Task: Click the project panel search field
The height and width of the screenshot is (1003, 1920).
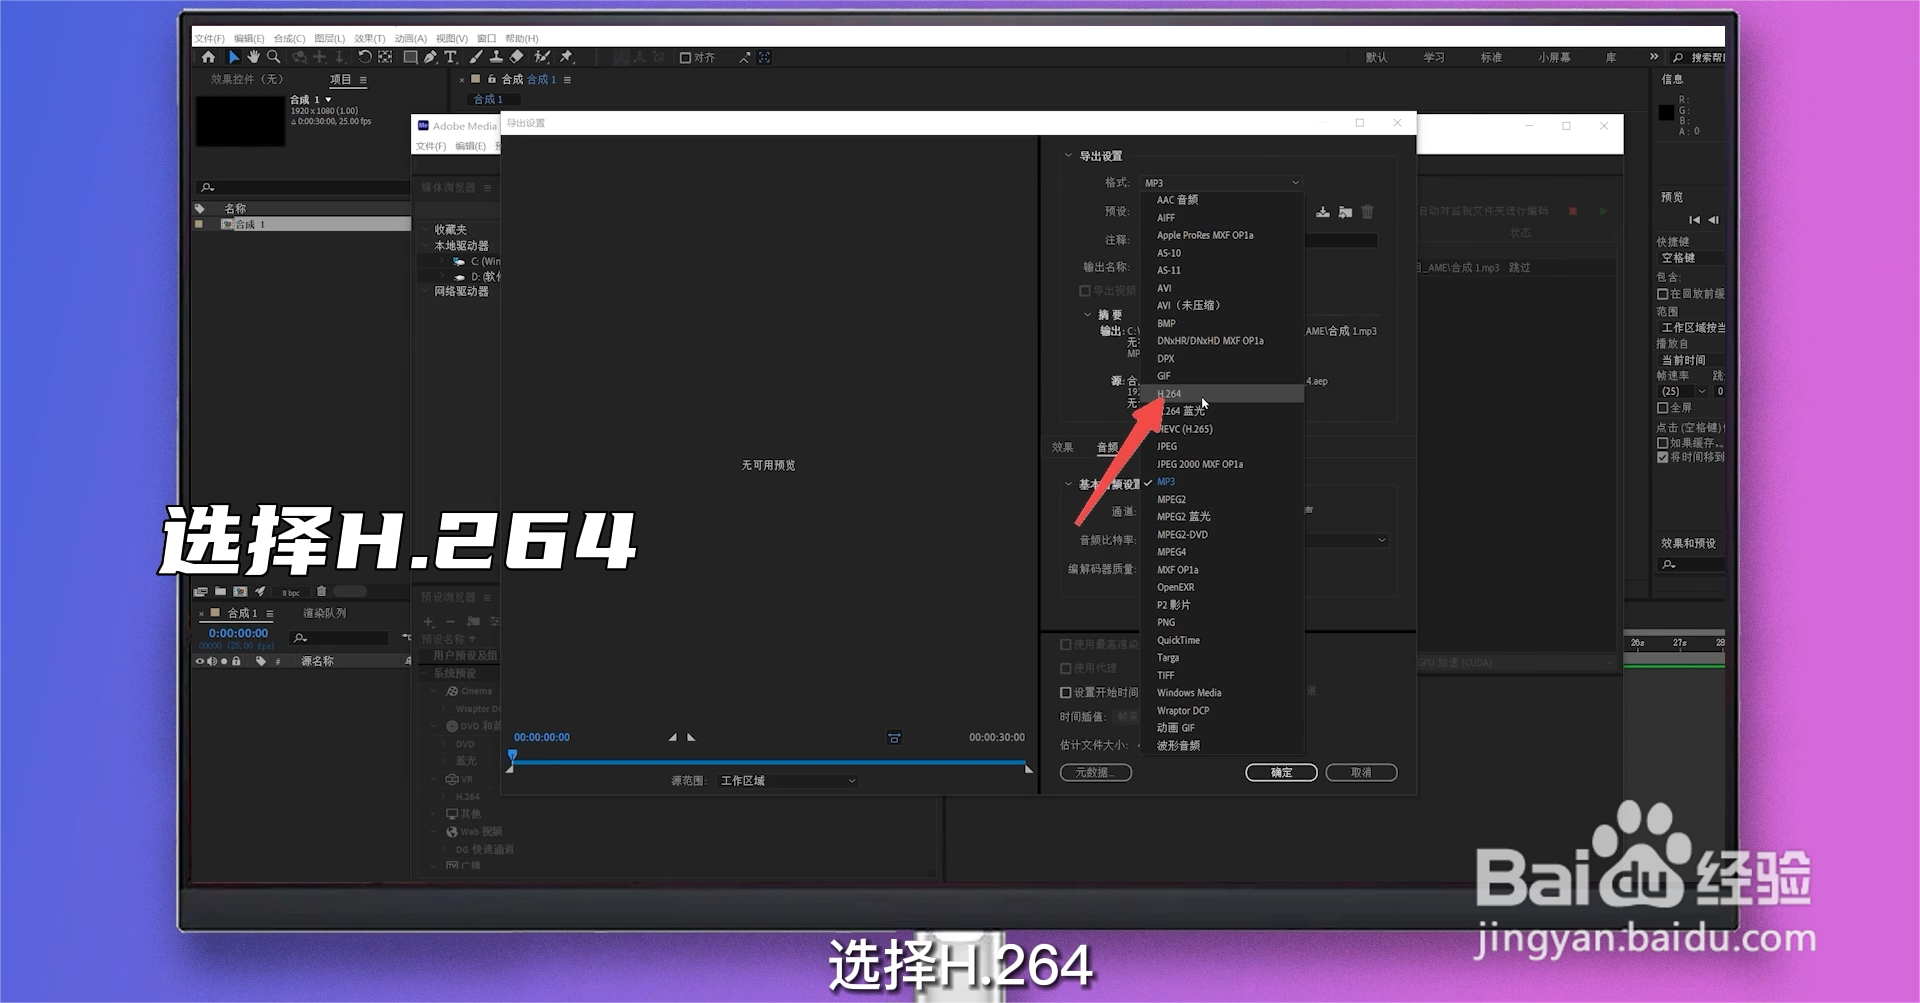Action: coord(303,187)
